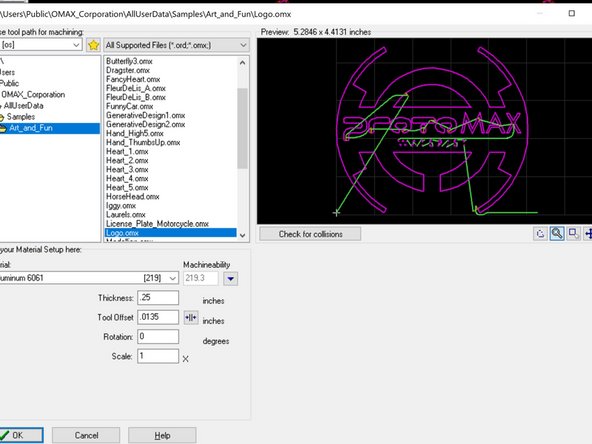Select Laurels.omx file
The width and height of the screenshot is (592, 444).
point(125,215)
